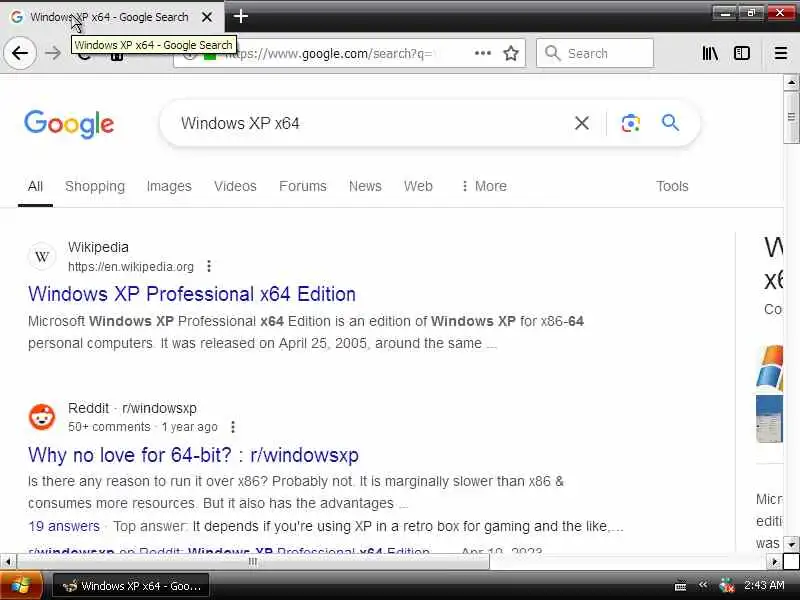This screenshot has height=600, width=800.
Task: Click the https://en.wikipedia.org URL text
Action: pyautogui.click(x=131, y=267)
